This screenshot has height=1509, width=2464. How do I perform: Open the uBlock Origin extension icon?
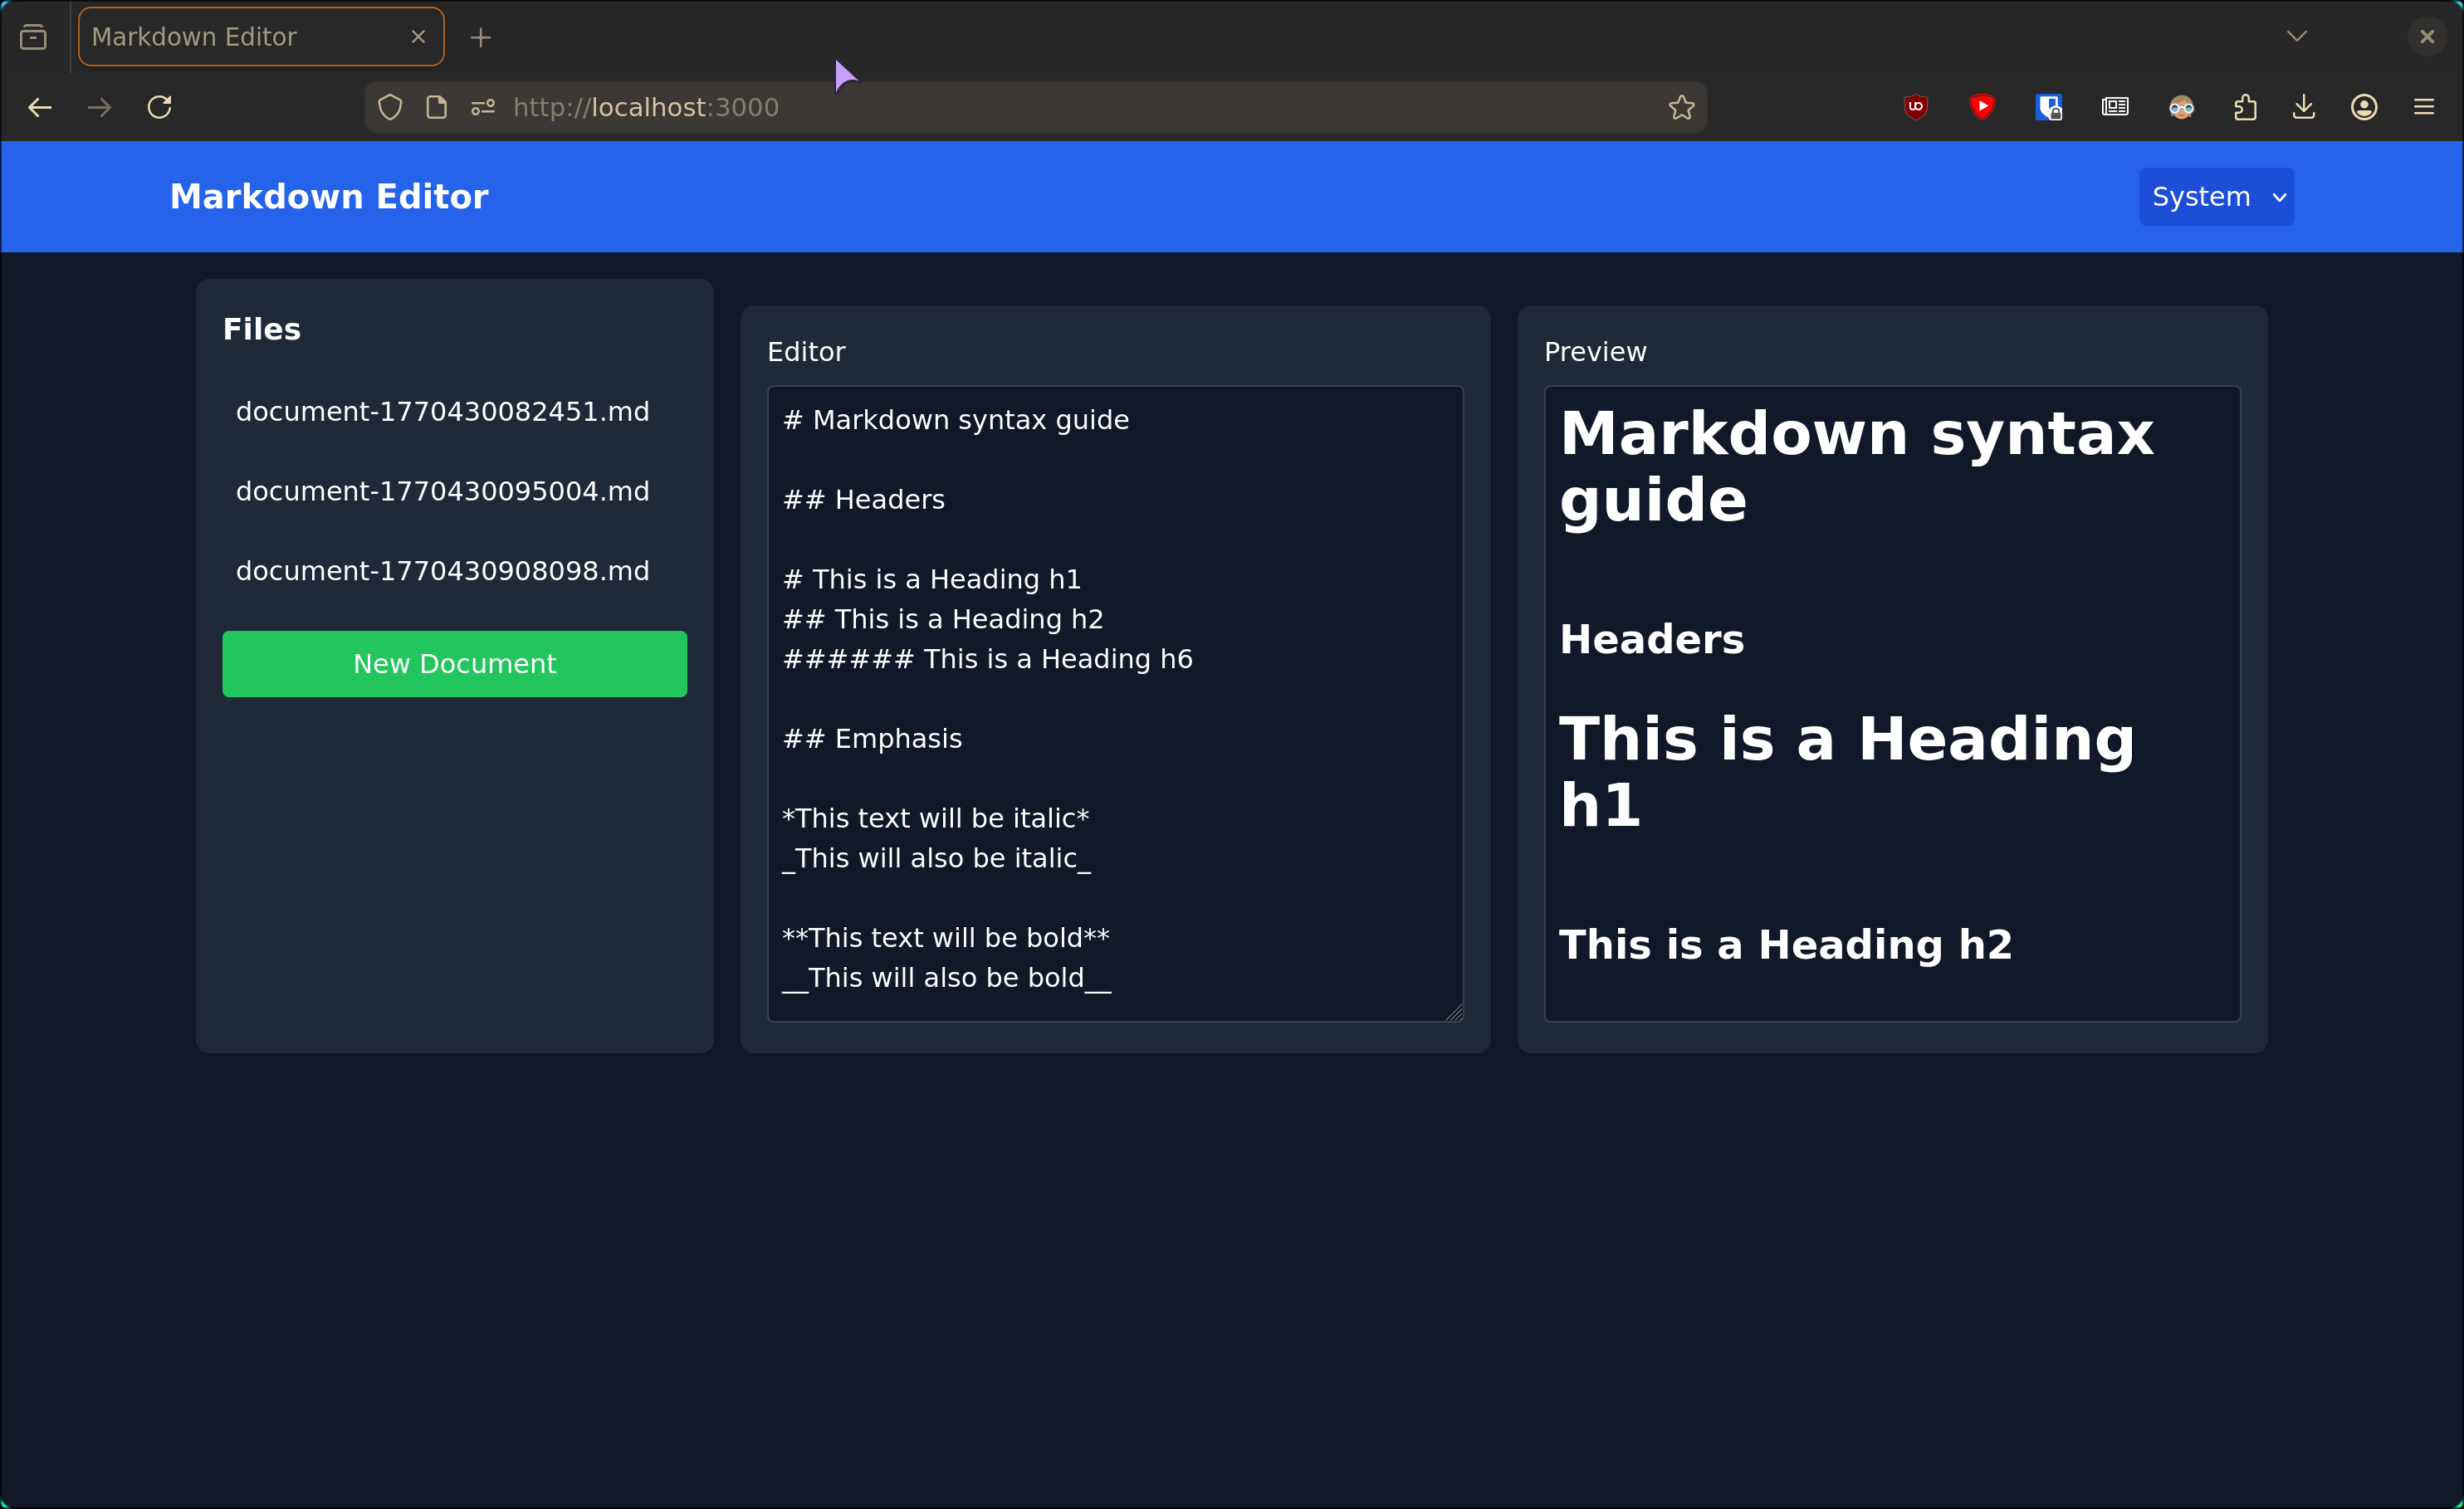[1915, 107]
